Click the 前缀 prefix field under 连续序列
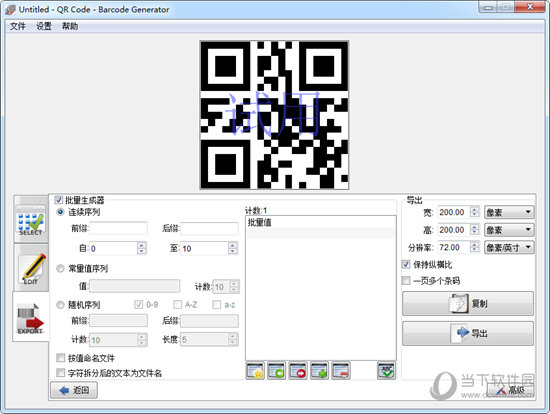Viewport: 550px width, 414px height. (119, 228)
